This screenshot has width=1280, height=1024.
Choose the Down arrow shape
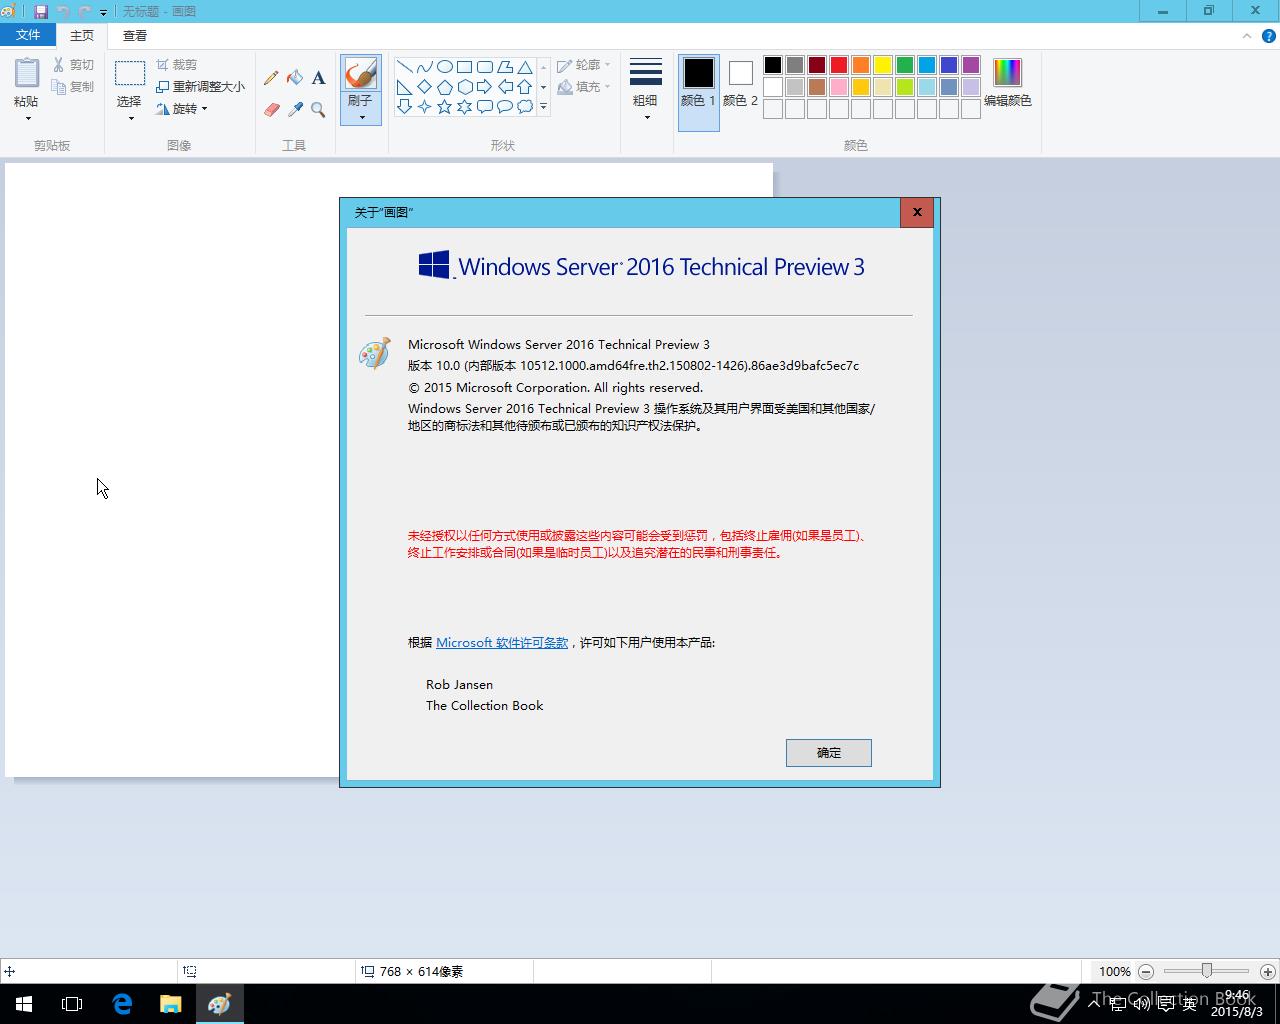pyautogui.click(x=404, y=107)
